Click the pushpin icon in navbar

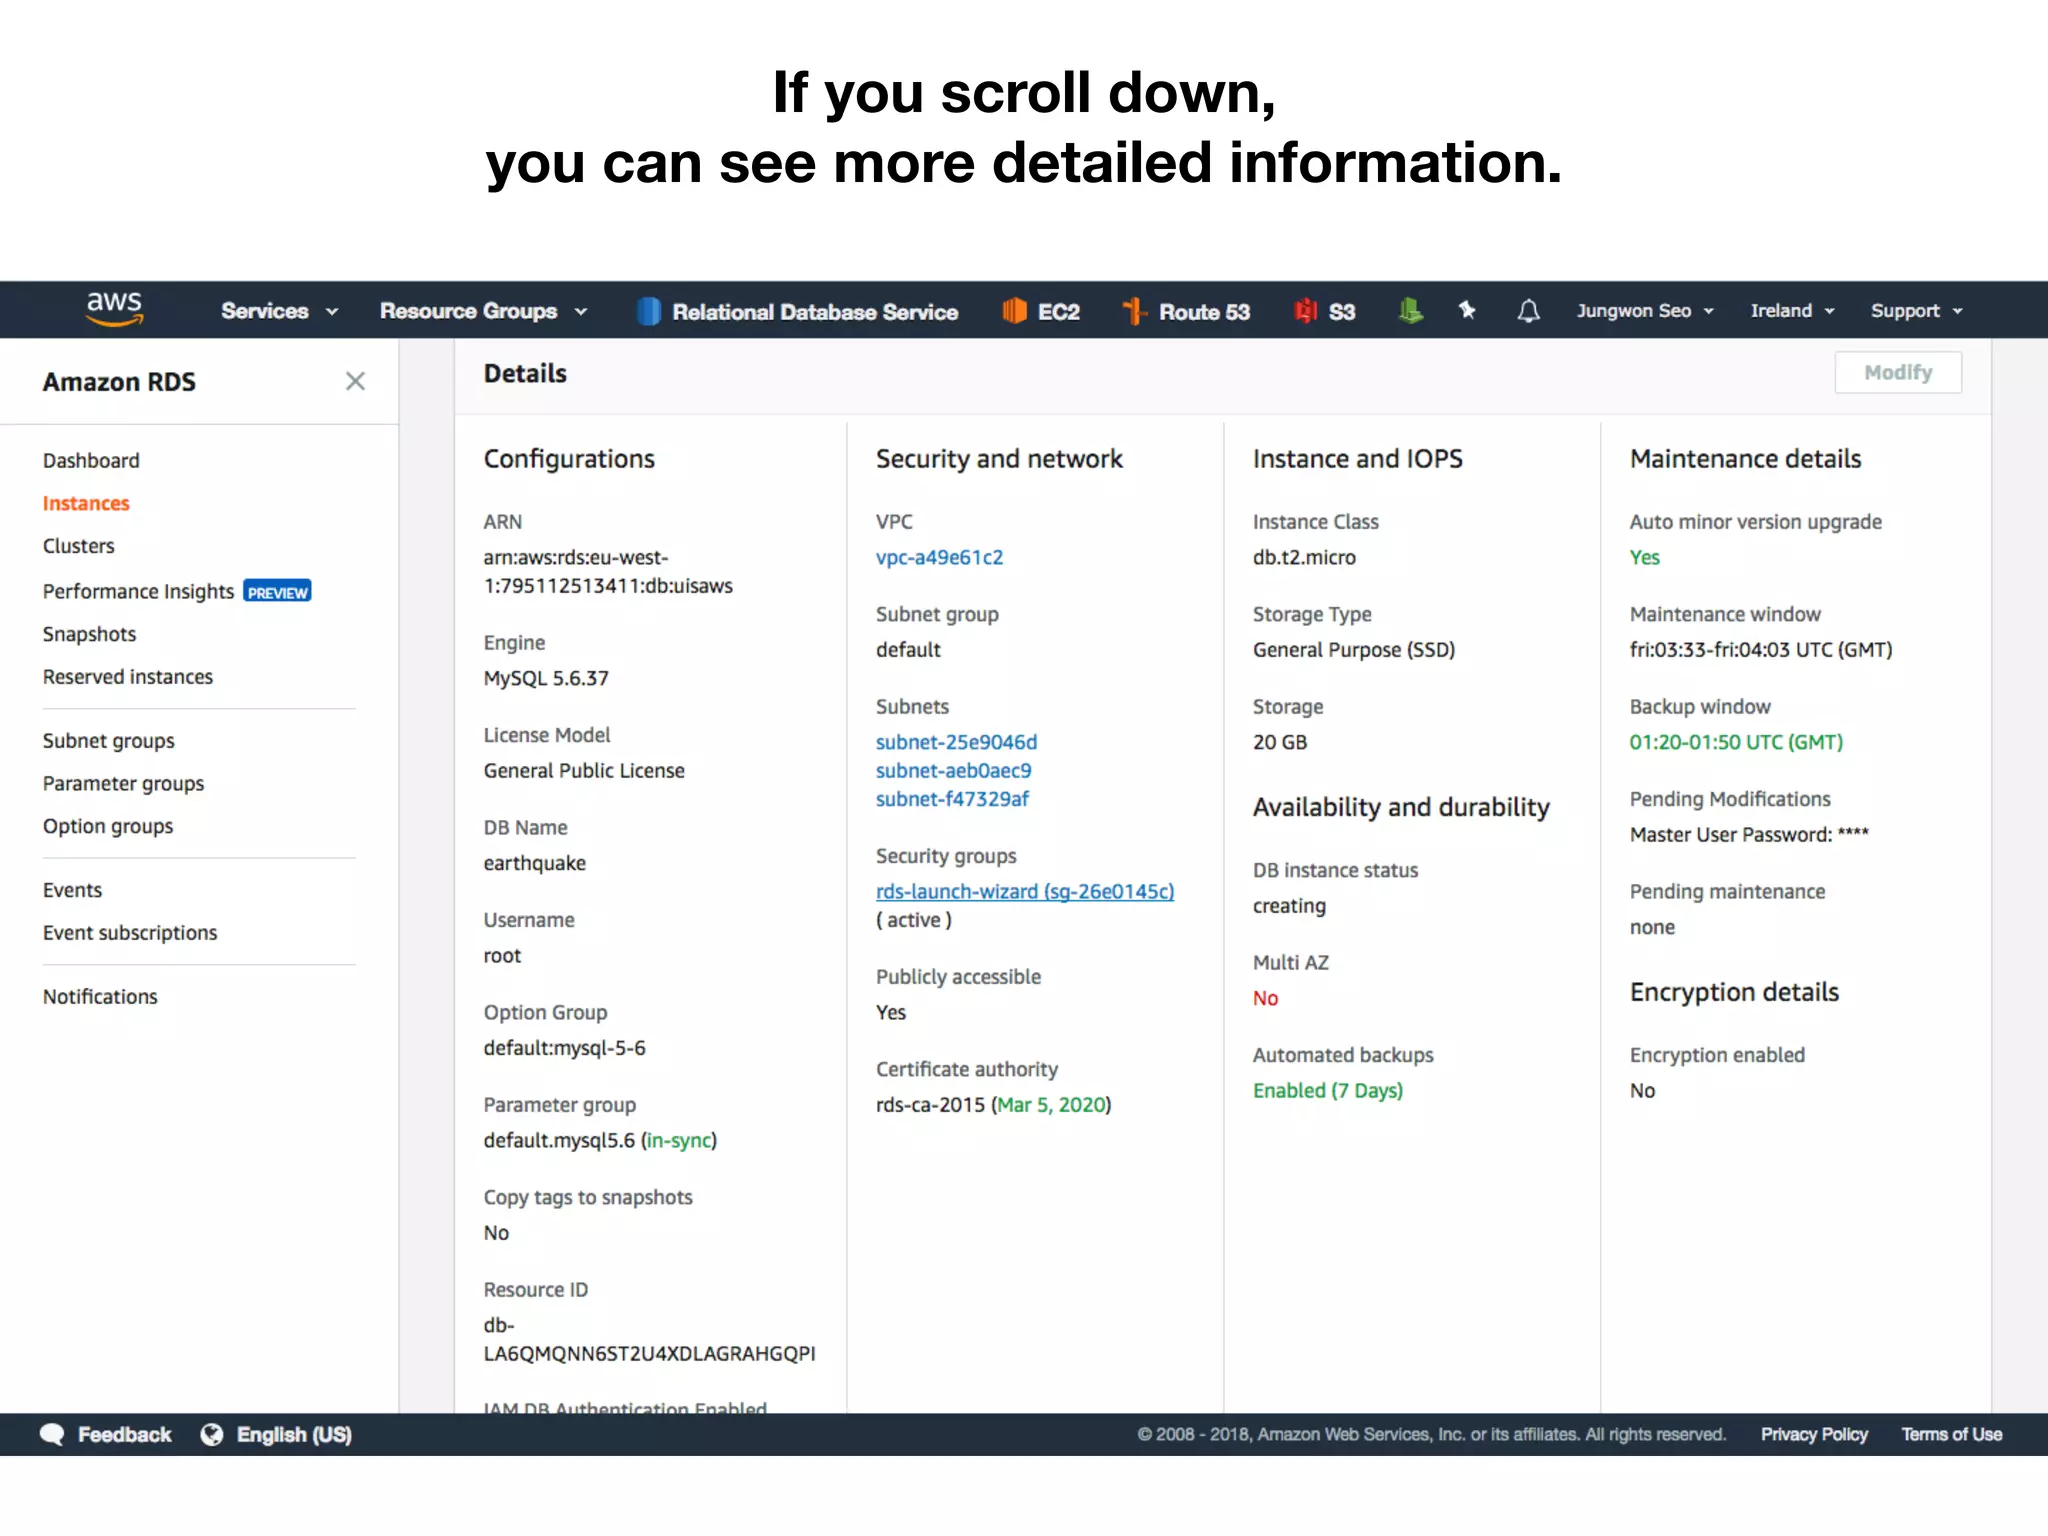coord(1467,311)
